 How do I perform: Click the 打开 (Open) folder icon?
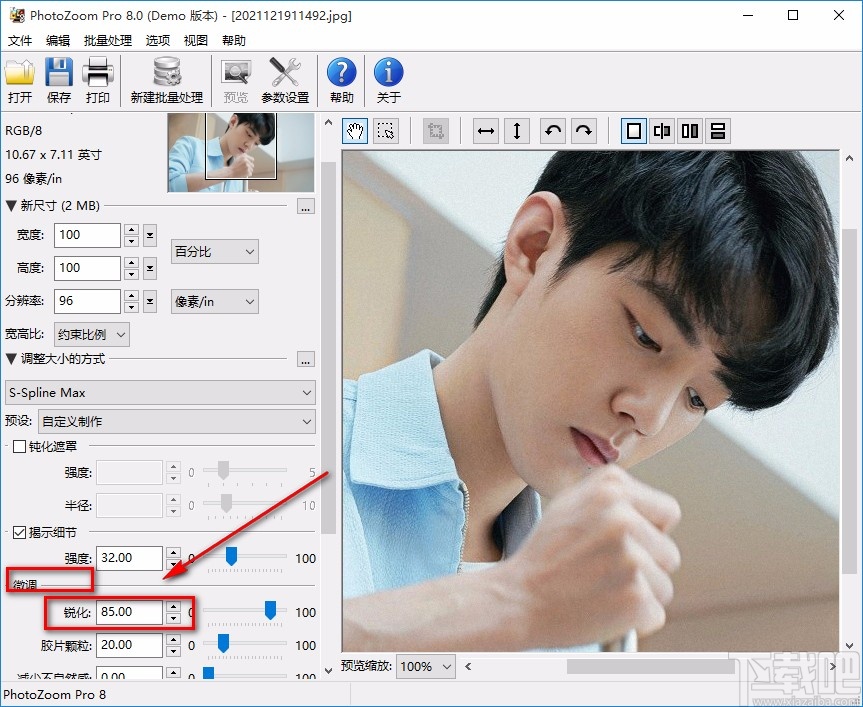click(20, 80)
